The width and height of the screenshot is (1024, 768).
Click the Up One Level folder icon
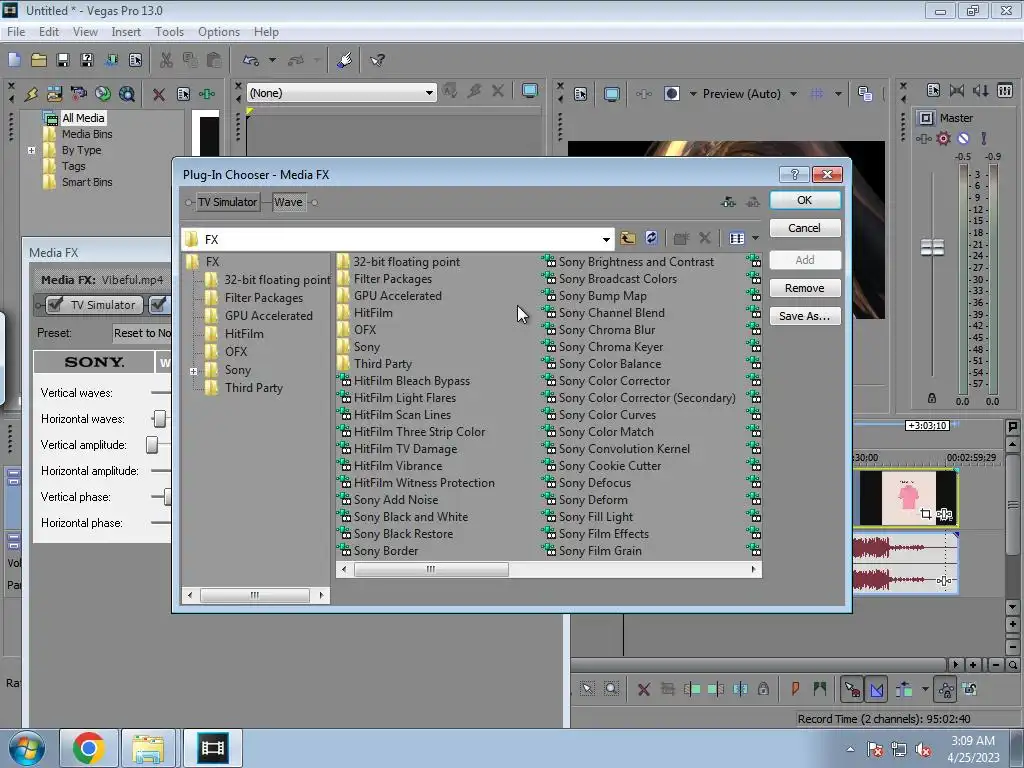tap(628, 238)
